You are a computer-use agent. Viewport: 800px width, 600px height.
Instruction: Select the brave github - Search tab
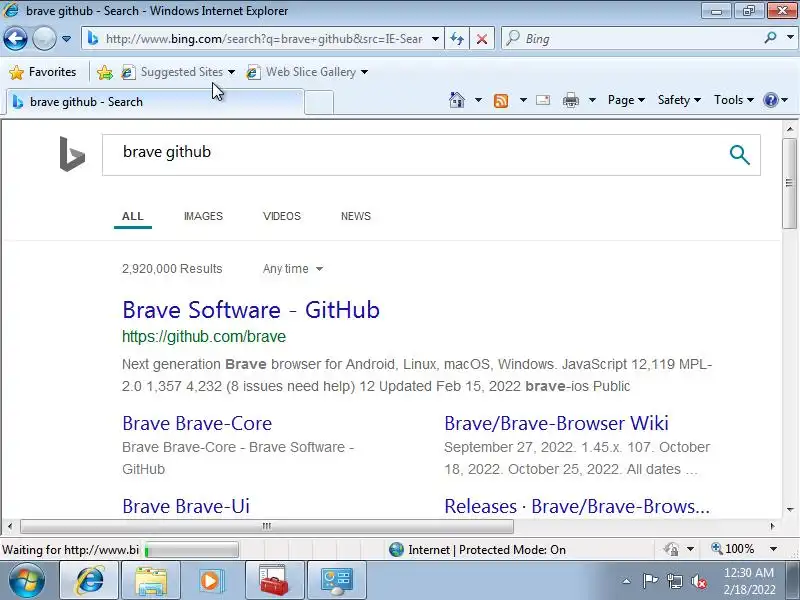(153, 102)
